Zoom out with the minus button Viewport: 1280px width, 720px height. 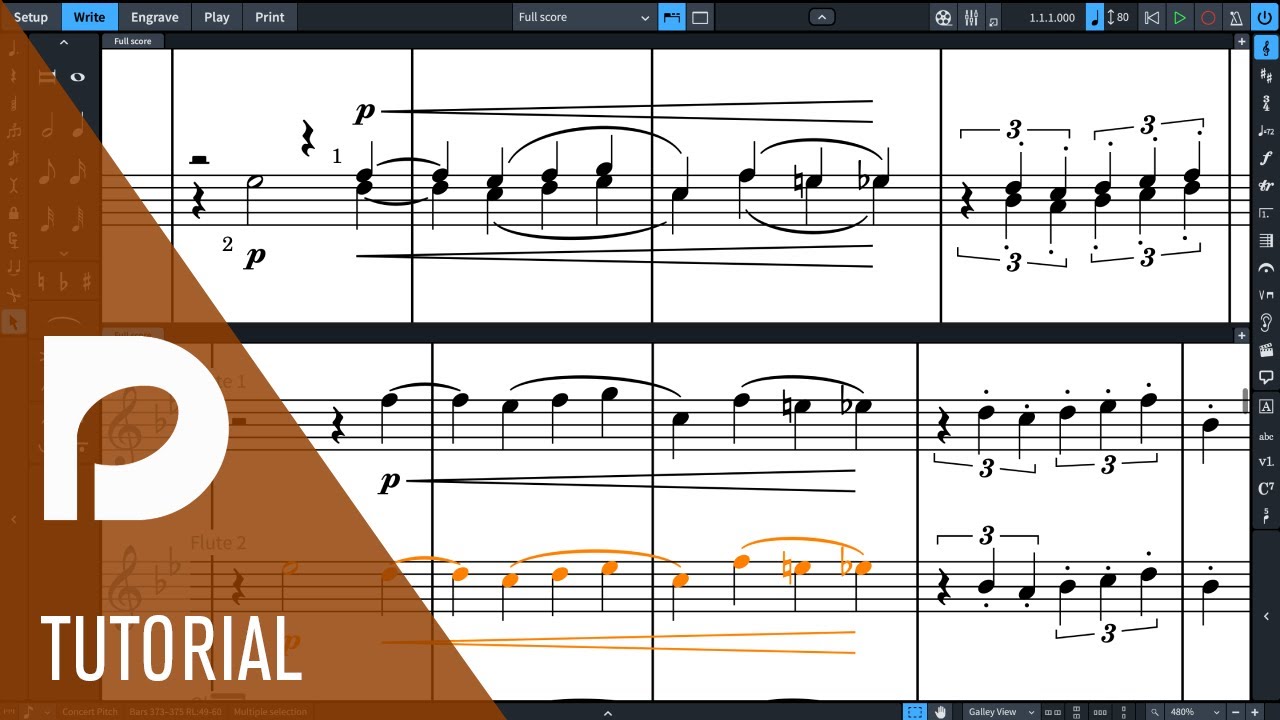pyautogui.click(x=1235, y=712)
